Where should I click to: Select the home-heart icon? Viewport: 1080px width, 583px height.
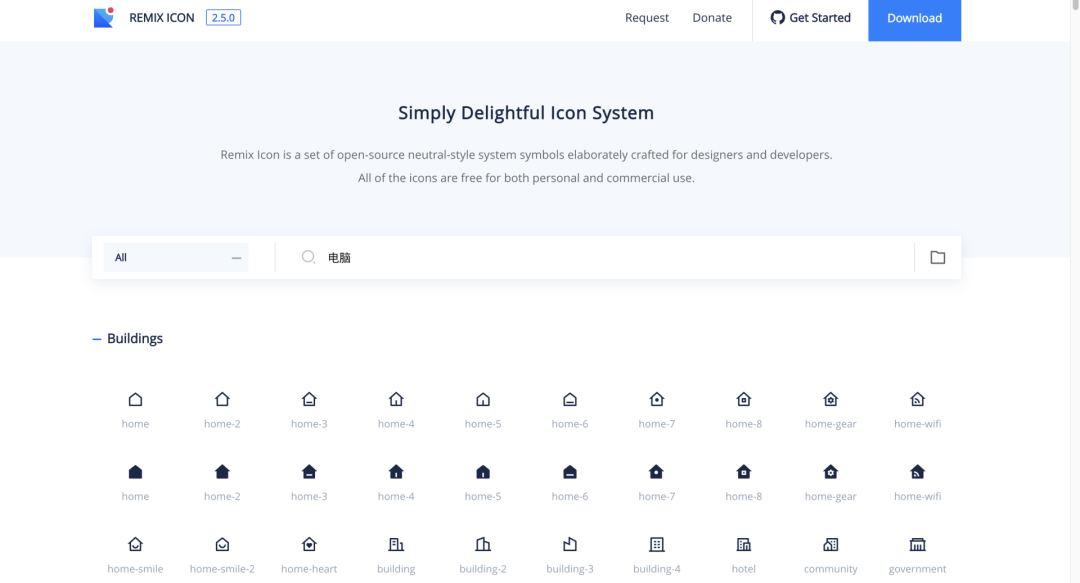[x=309, y=544]
